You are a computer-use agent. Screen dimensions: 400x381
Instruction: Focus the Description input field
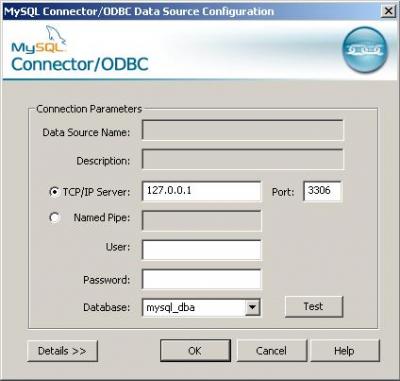[x=243, y=159]
